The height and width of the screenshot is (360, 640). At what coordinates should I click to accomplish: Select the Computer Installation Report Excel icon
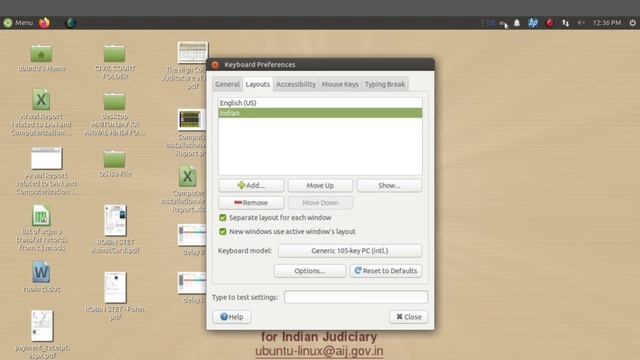tap(187, 189)
